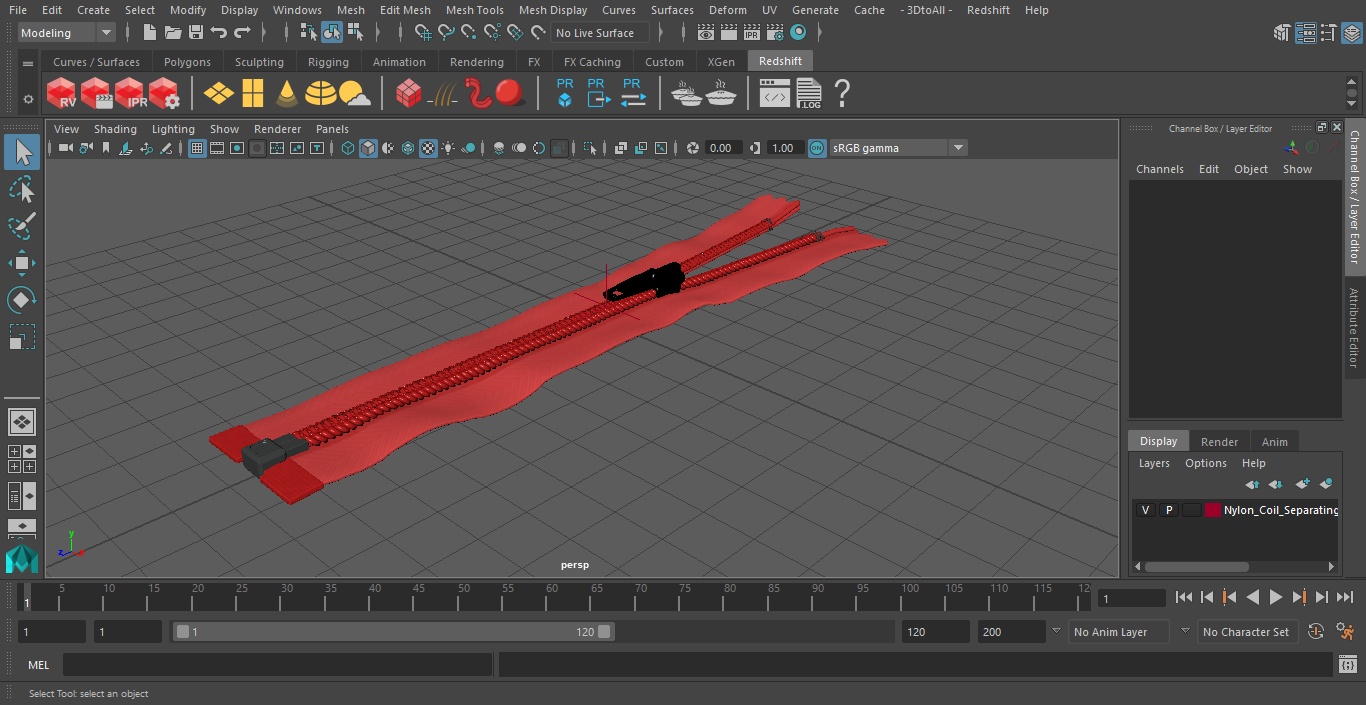Launch Redshift IPR render shelf icon

(x=129, y=93)
